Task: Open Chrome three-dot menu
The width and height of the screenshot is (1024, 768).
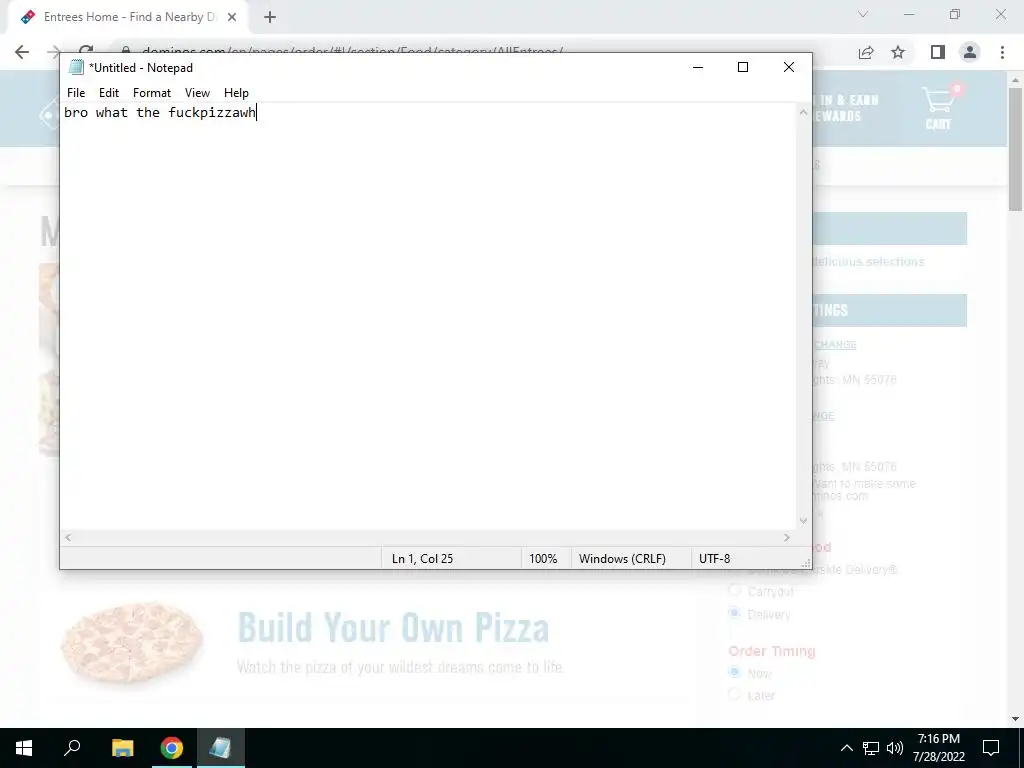Action: pos(1002,52)
